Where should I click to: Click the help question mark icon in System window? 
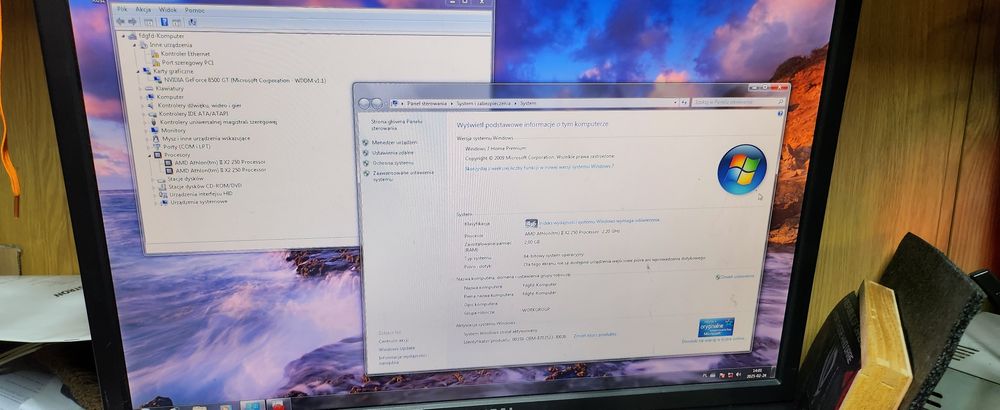click(x=780, y=113)
